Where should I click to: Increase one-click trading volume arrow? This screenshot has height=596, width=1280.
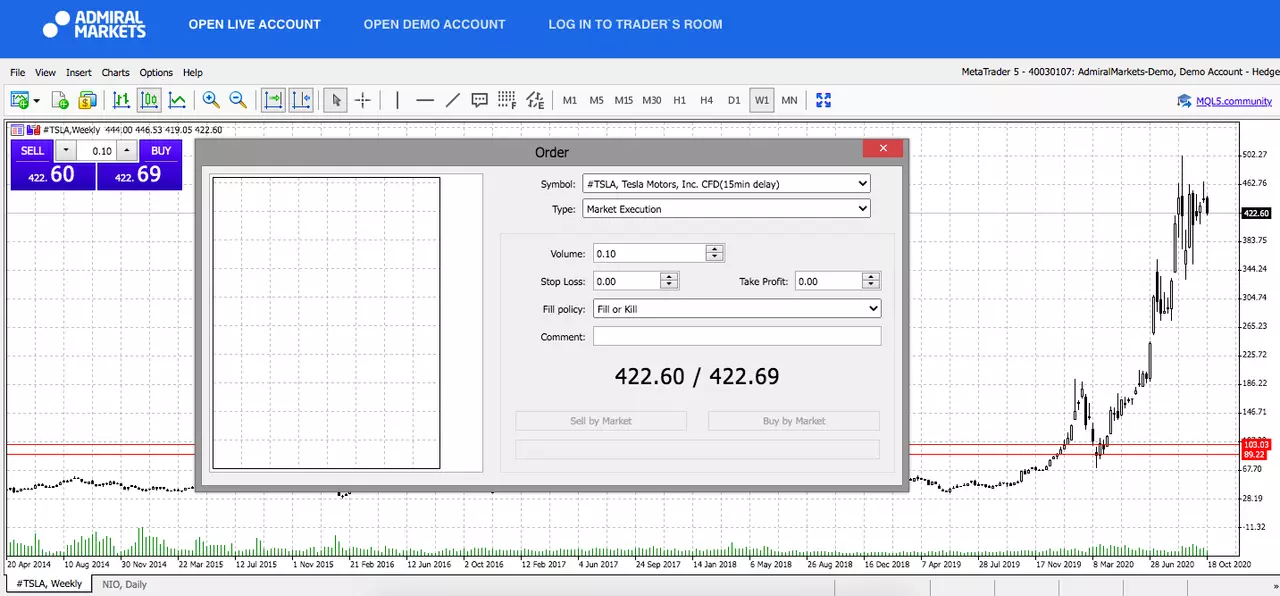coord(127,151)
